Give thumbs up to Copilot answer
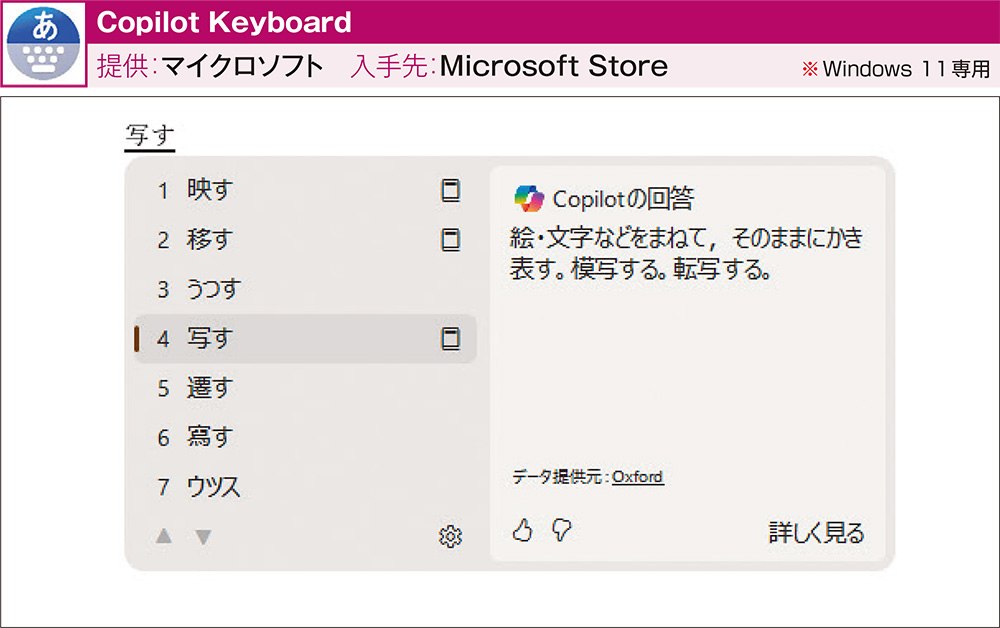This screenshot has height=628, width=1000. click(x=522, y=530)
